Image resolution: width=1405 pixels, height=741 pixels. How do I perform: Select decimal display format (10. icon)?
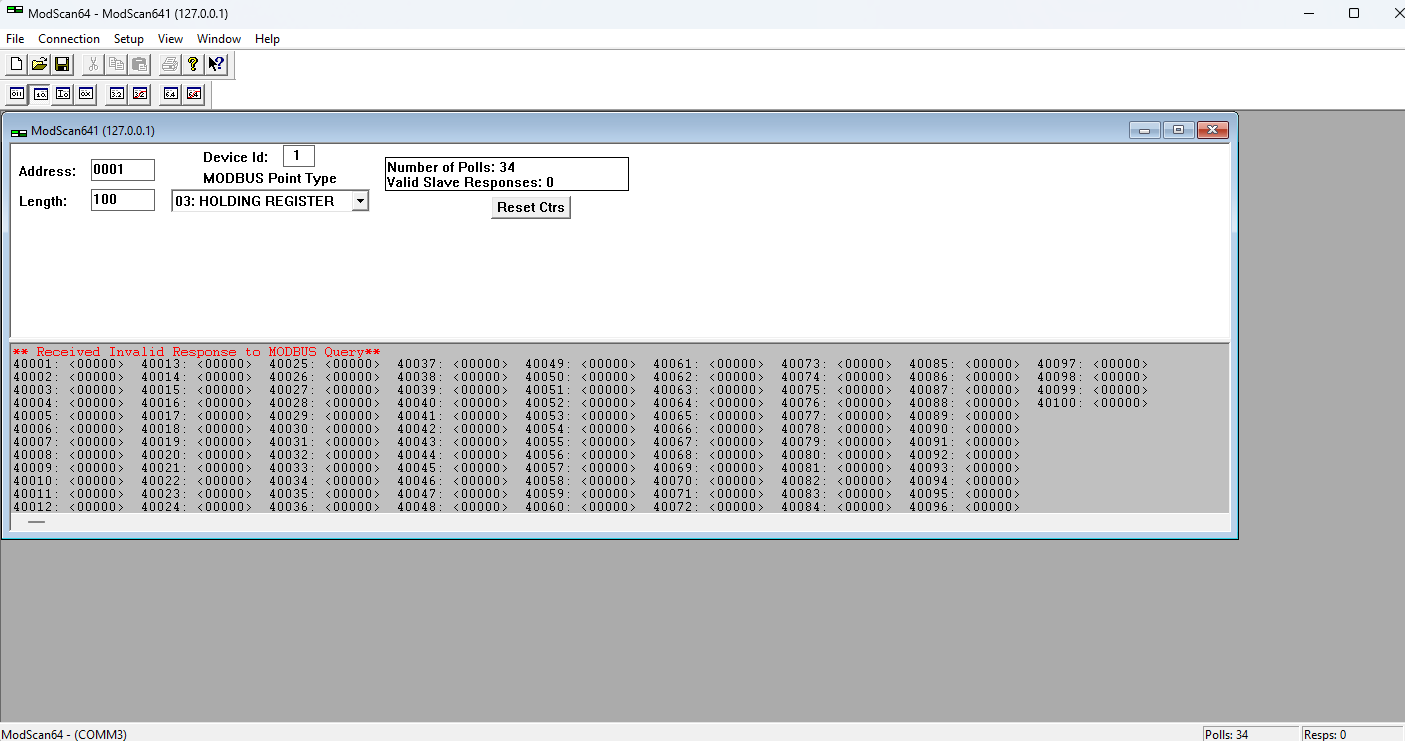click(40, 94)
